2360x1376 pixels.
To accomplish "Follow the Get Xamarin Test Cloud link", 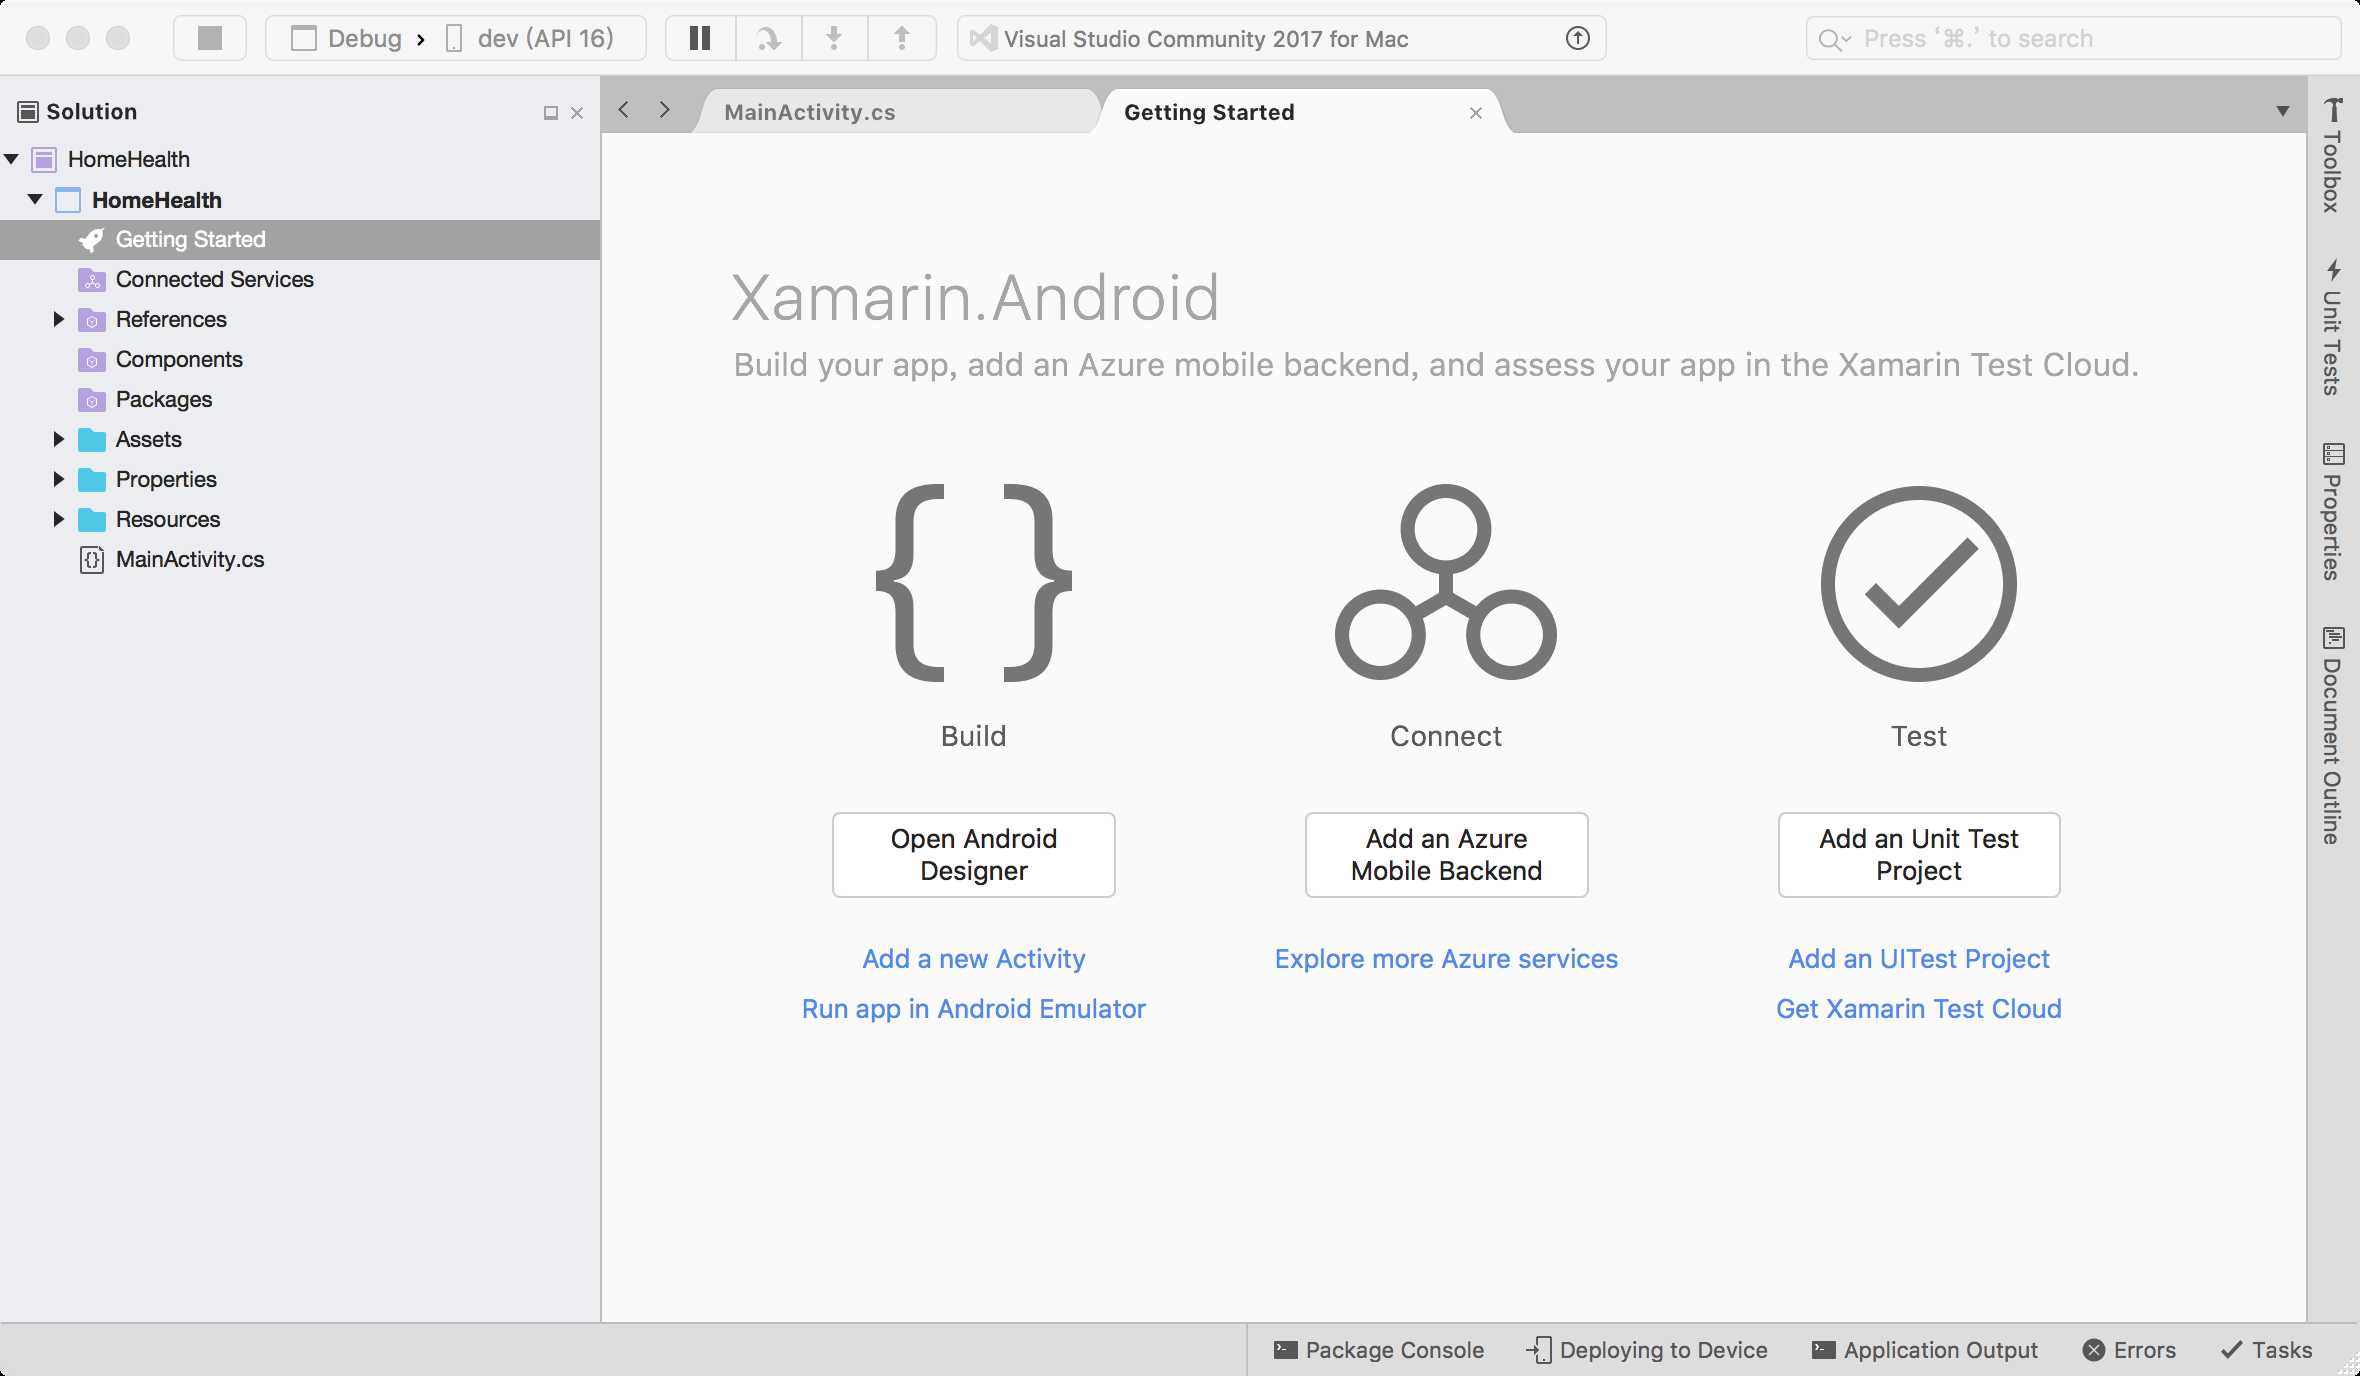I will (1919, 1009).
